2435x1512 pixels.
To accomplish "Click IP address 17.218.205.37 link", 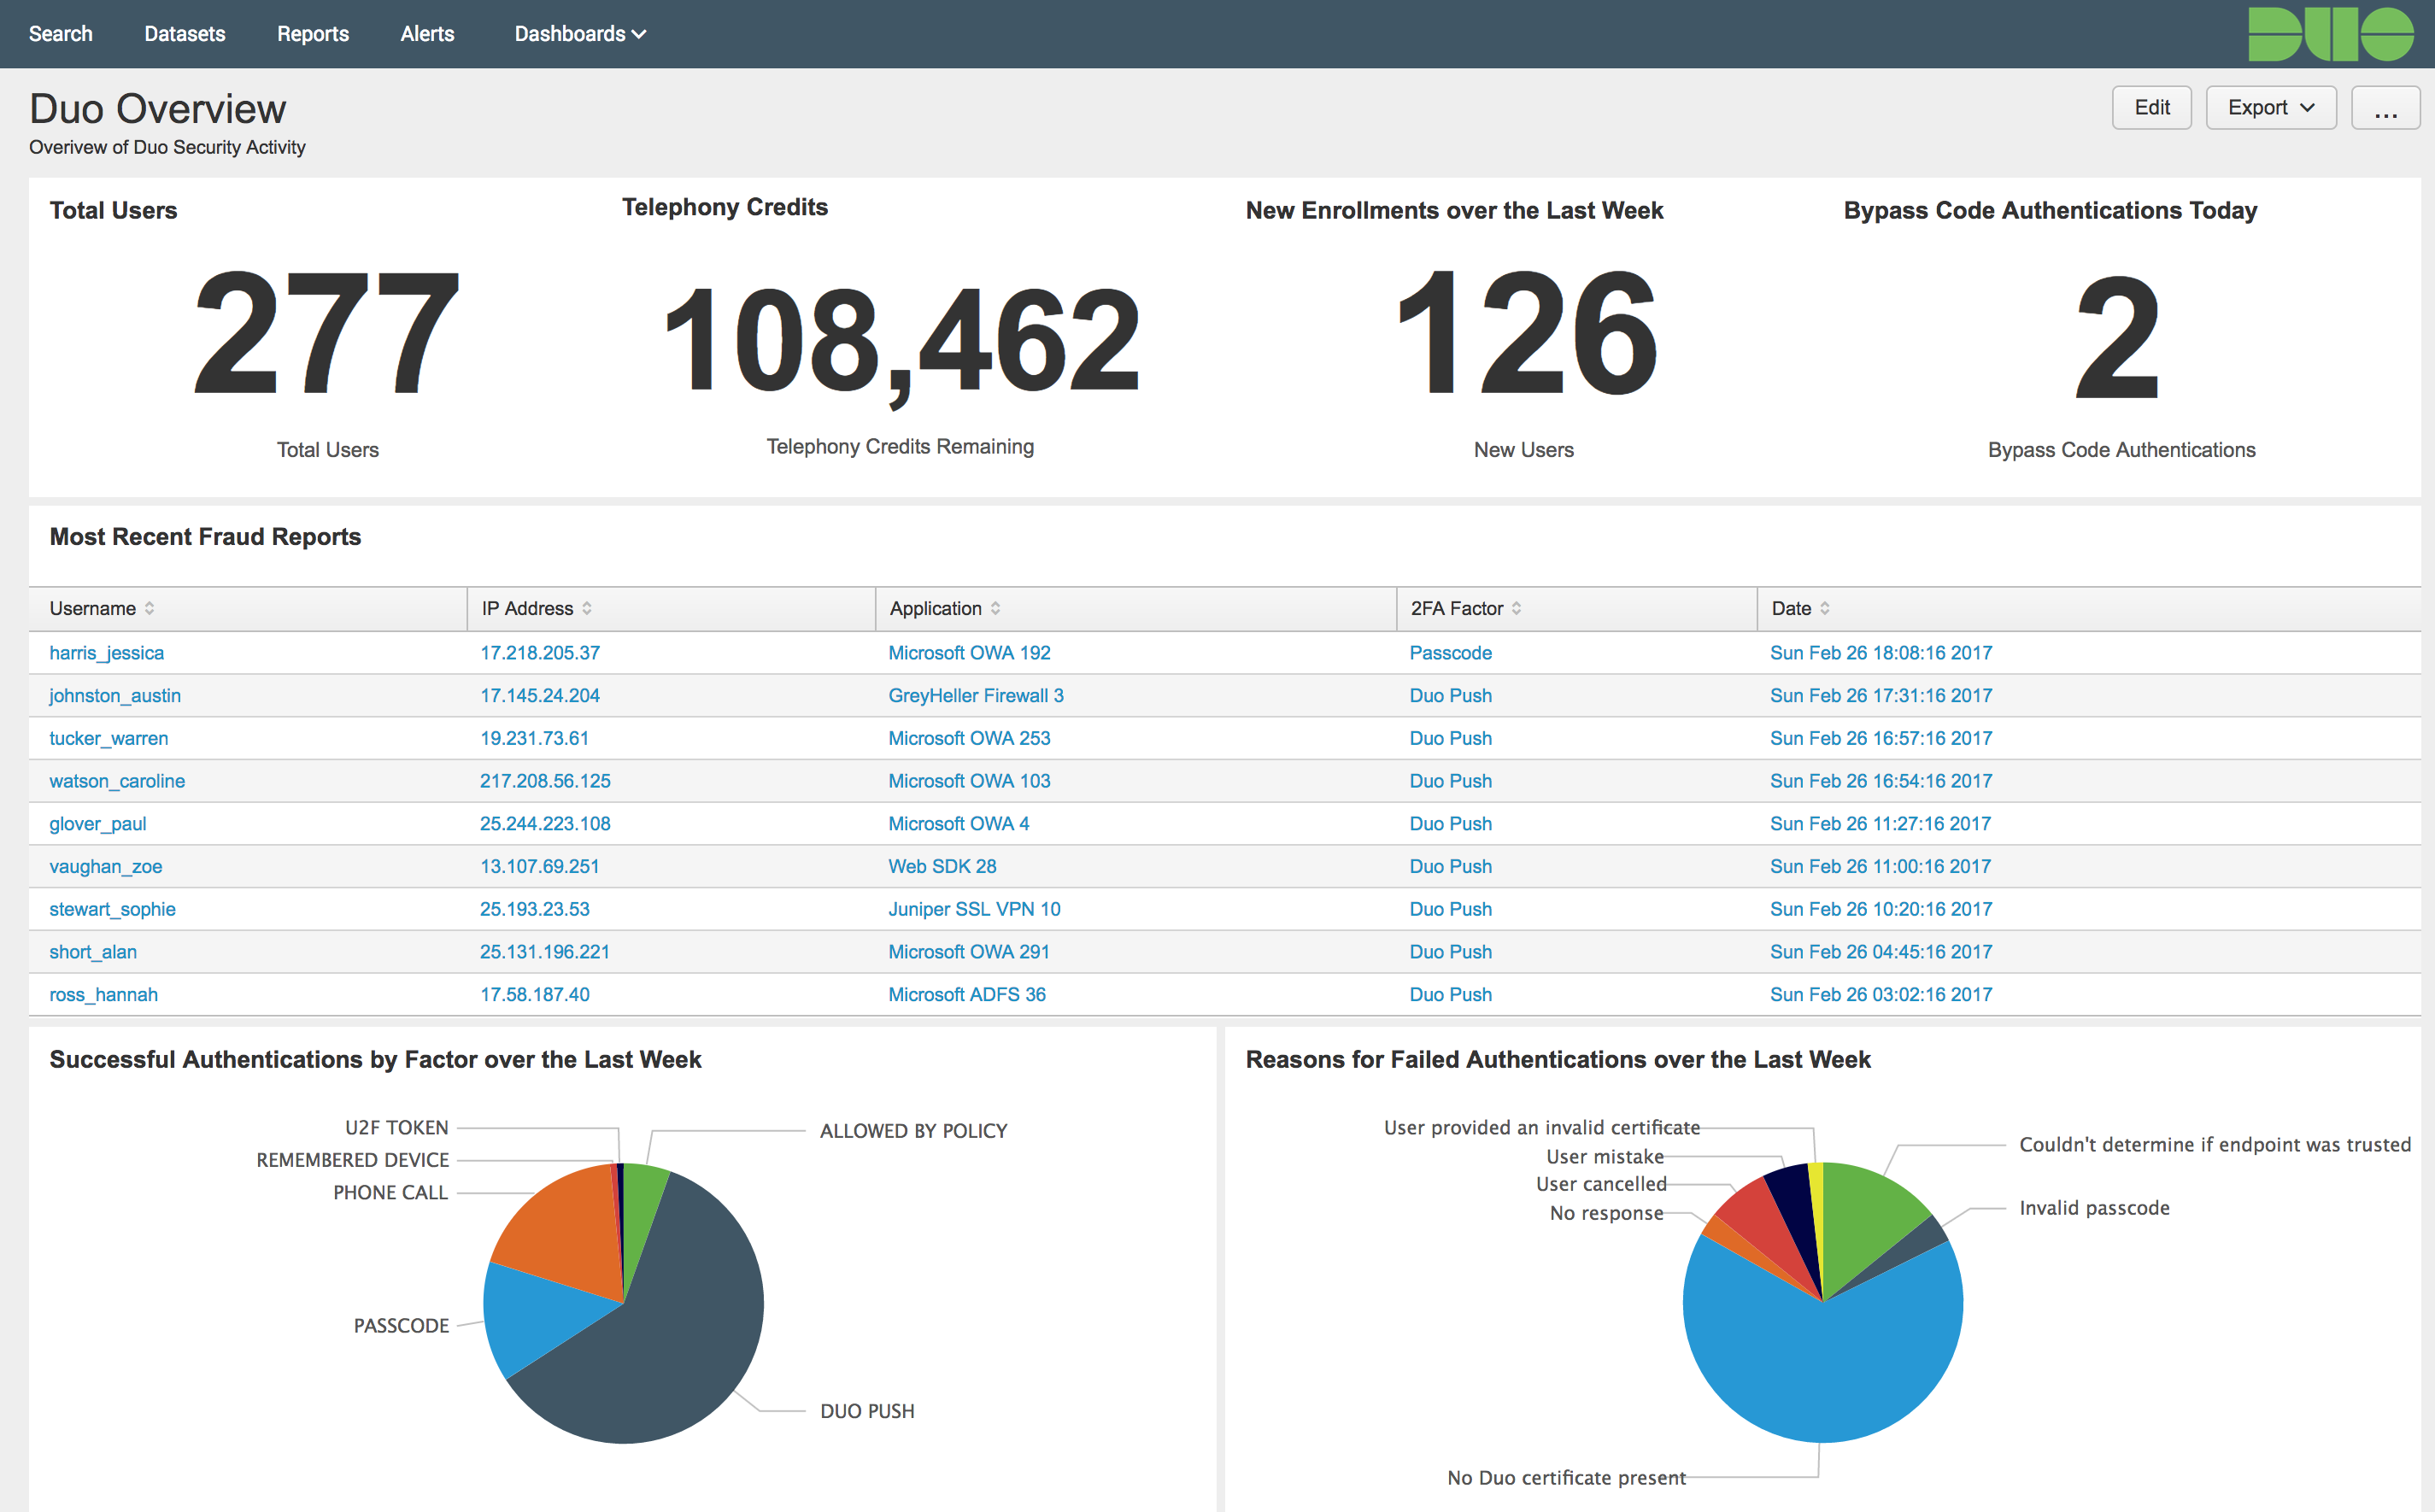I will tap(539, 652).
